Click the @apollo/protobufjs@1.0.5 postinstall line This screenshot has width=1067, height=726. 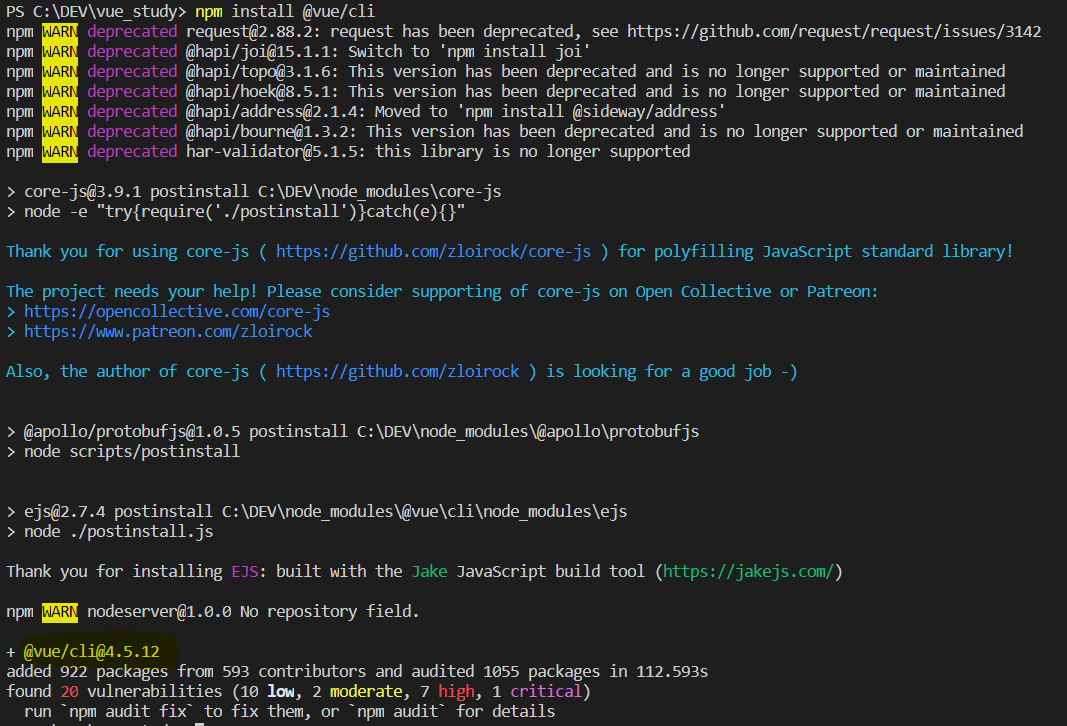click(x=352, y=432)
